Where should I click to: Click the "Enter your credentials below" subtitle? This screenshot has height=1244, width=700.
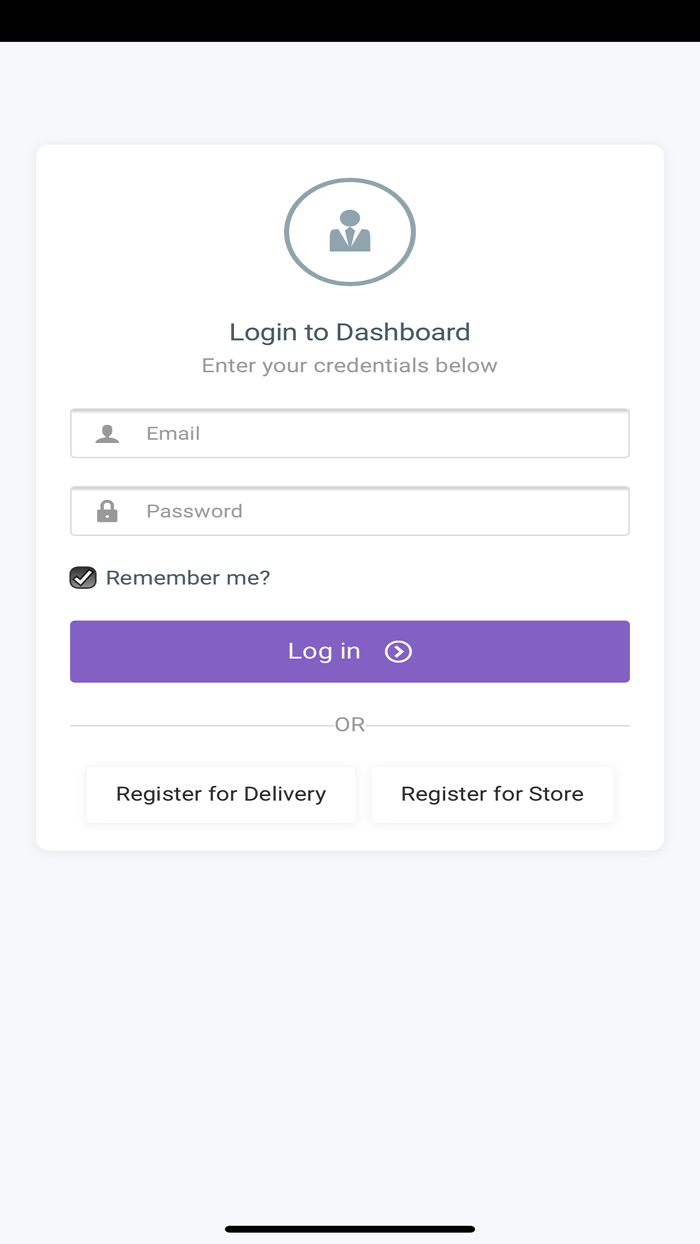(350, 366)
